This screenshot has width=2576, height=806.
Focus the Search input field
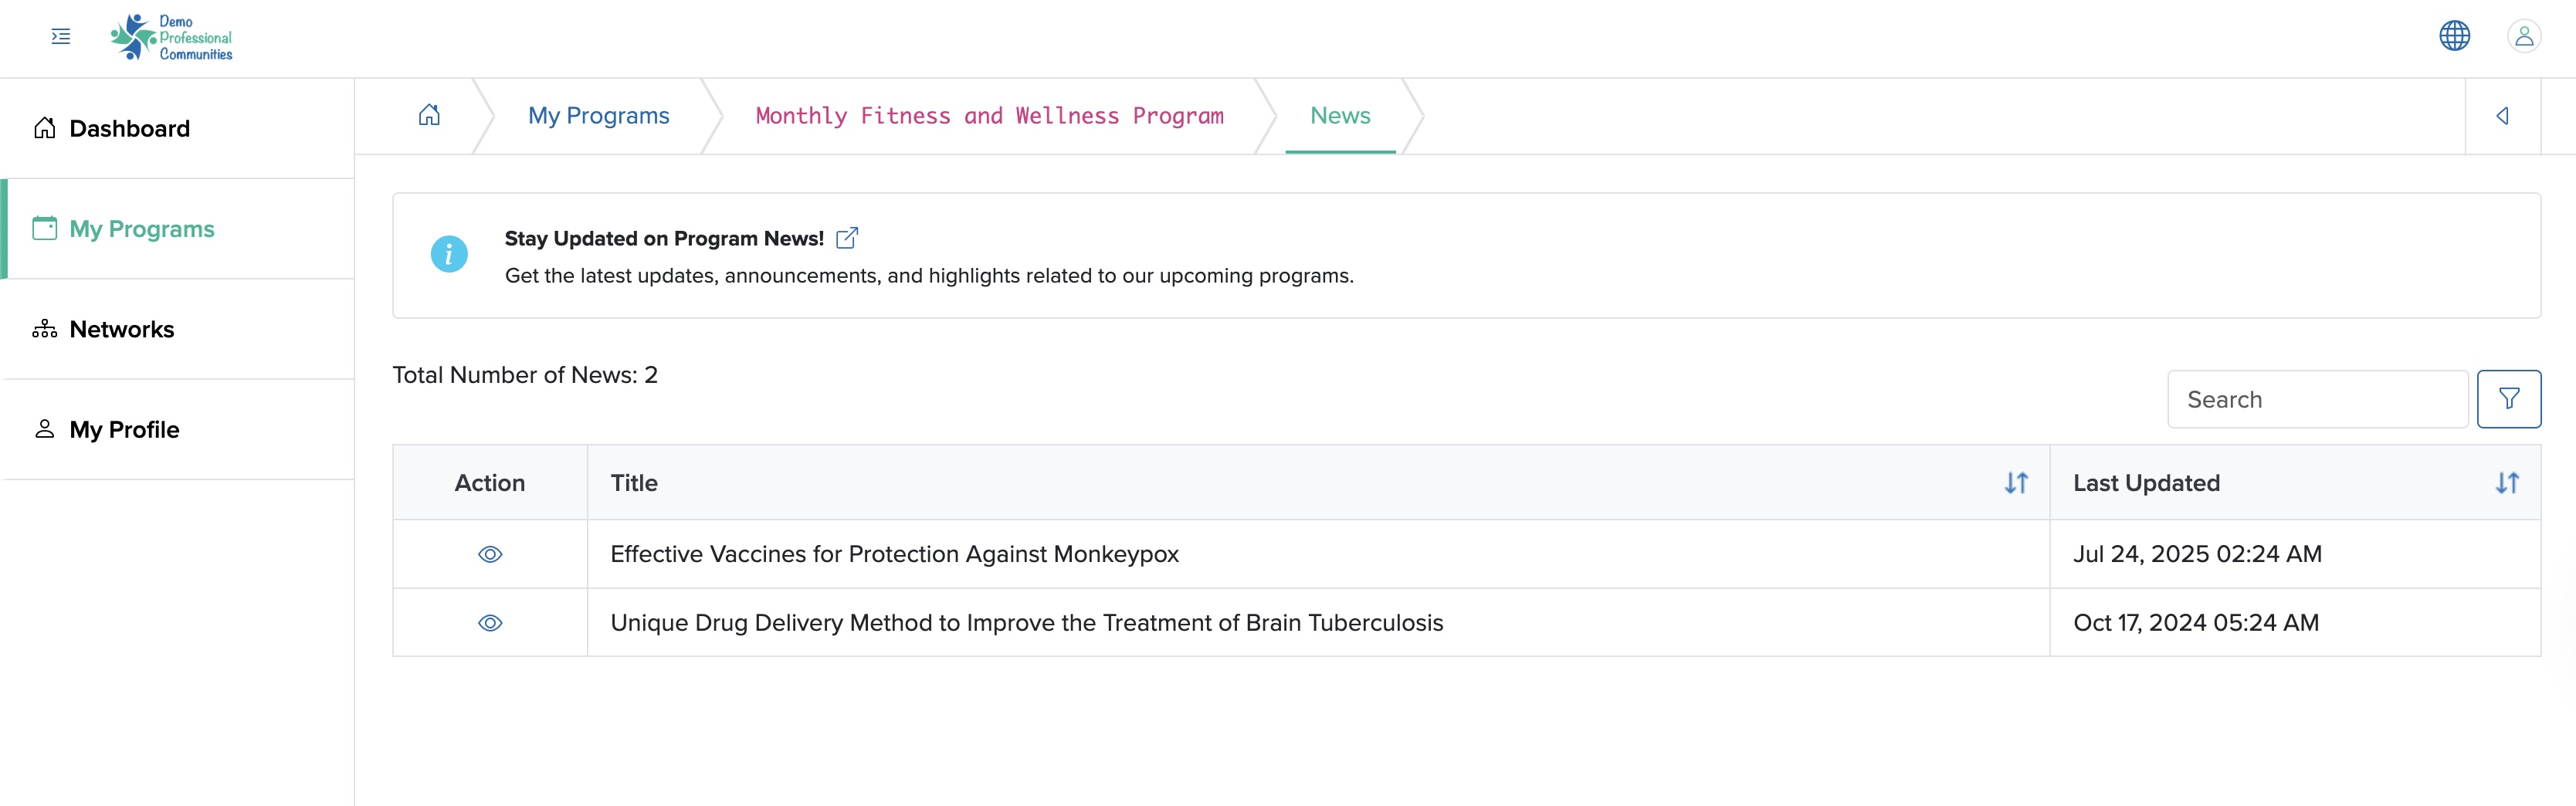2317,399
